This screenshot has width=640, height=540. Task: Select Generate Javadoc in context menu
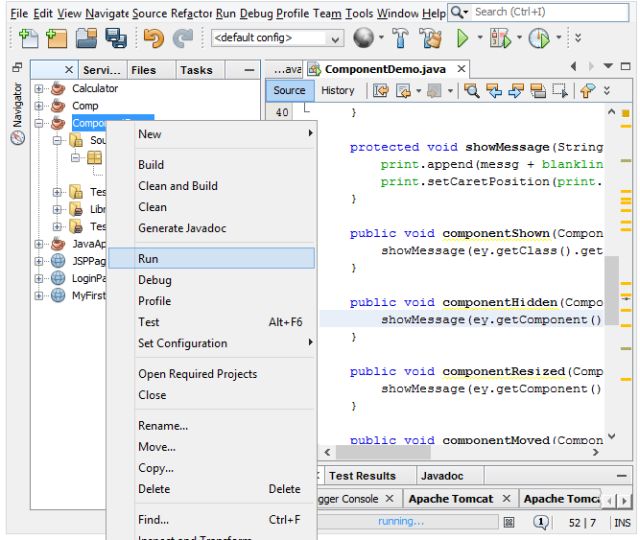click(212, 228)
